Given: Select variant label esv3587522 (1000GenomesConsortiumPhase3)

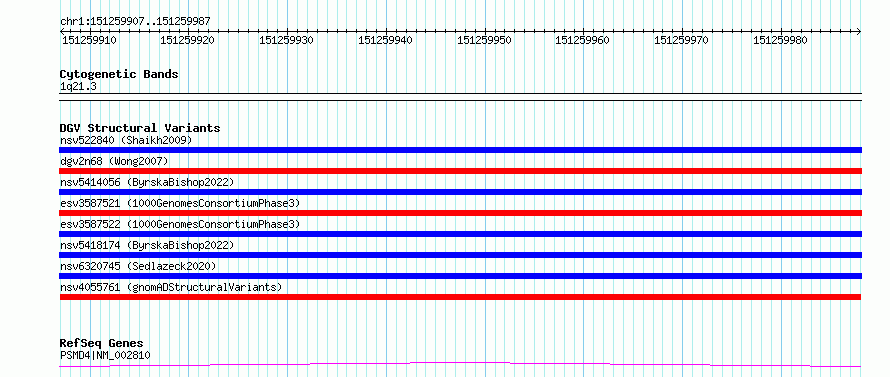Looking at the screenshot, I should [x=180, y=224].
